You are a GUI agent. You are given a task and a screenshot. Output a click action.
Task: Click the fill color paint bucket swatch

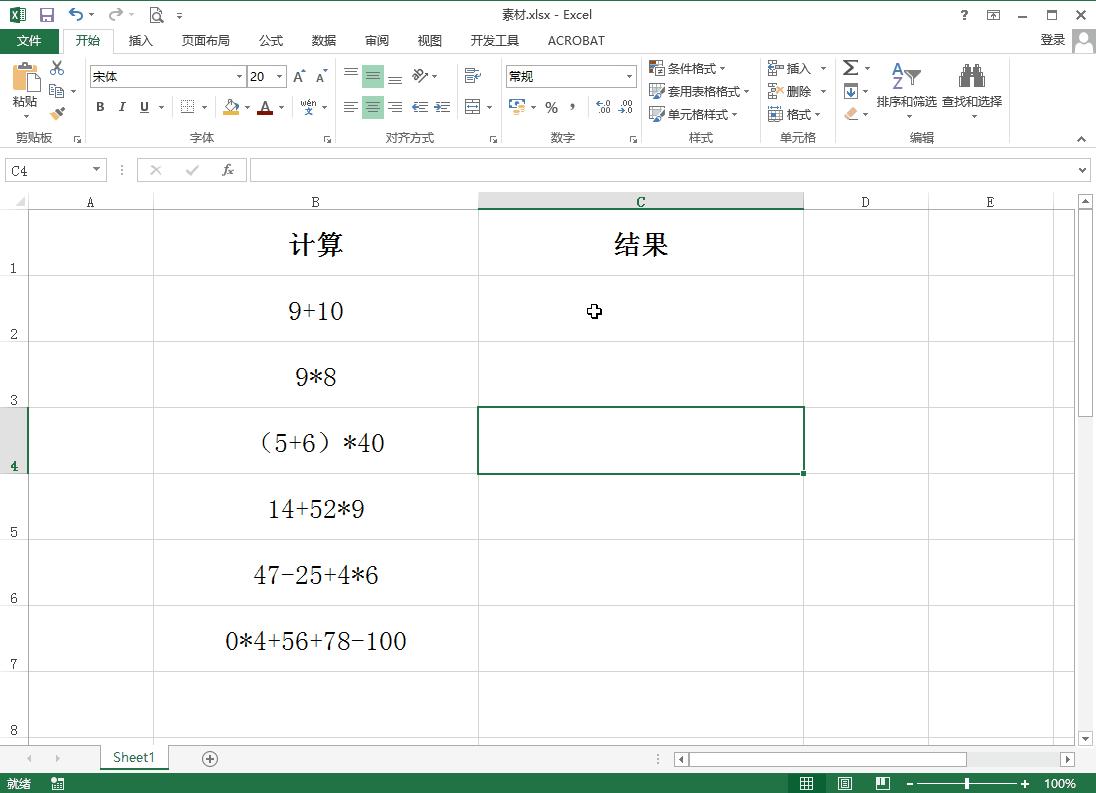[x=231, y=107]
